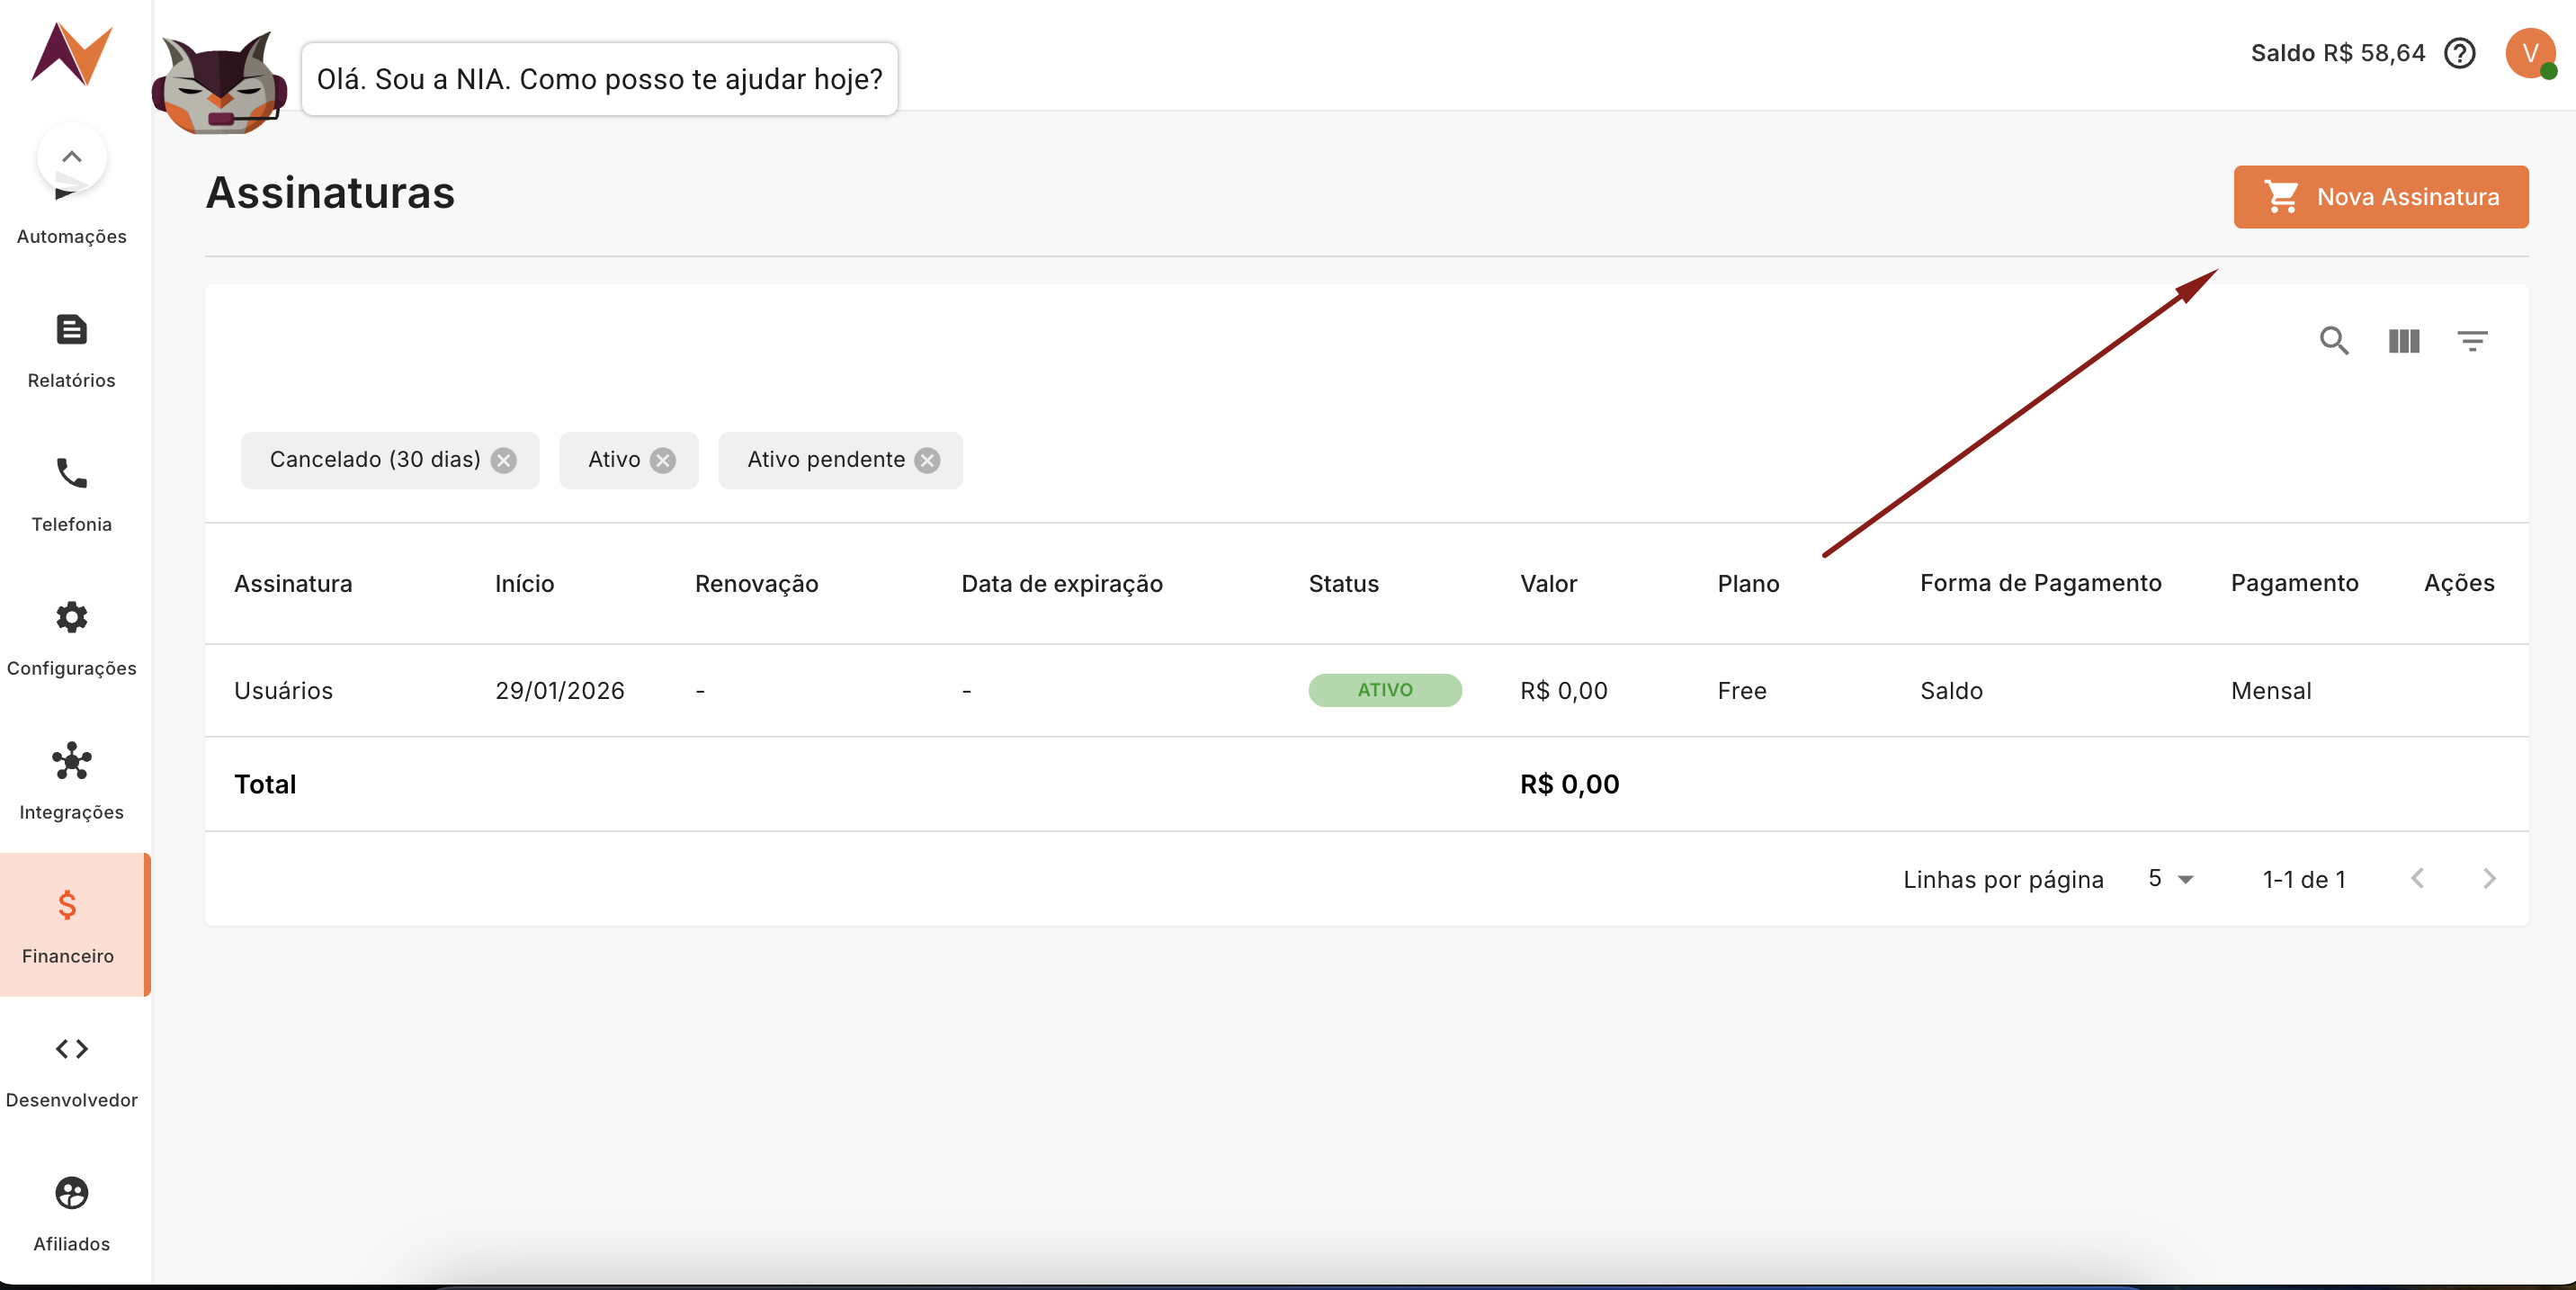Open the table search icon
This screenshot has width=2576, height=1290.
[x=2334, y=341]
